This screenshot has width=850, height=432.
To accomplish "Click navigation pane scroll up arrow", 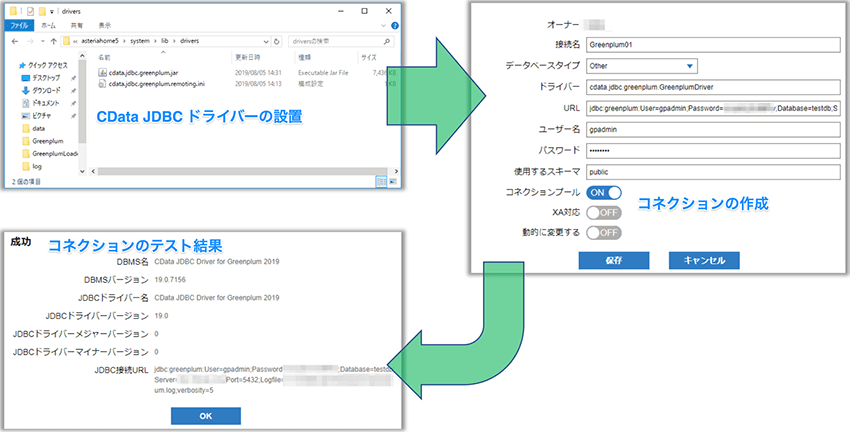I will point(82,54).
